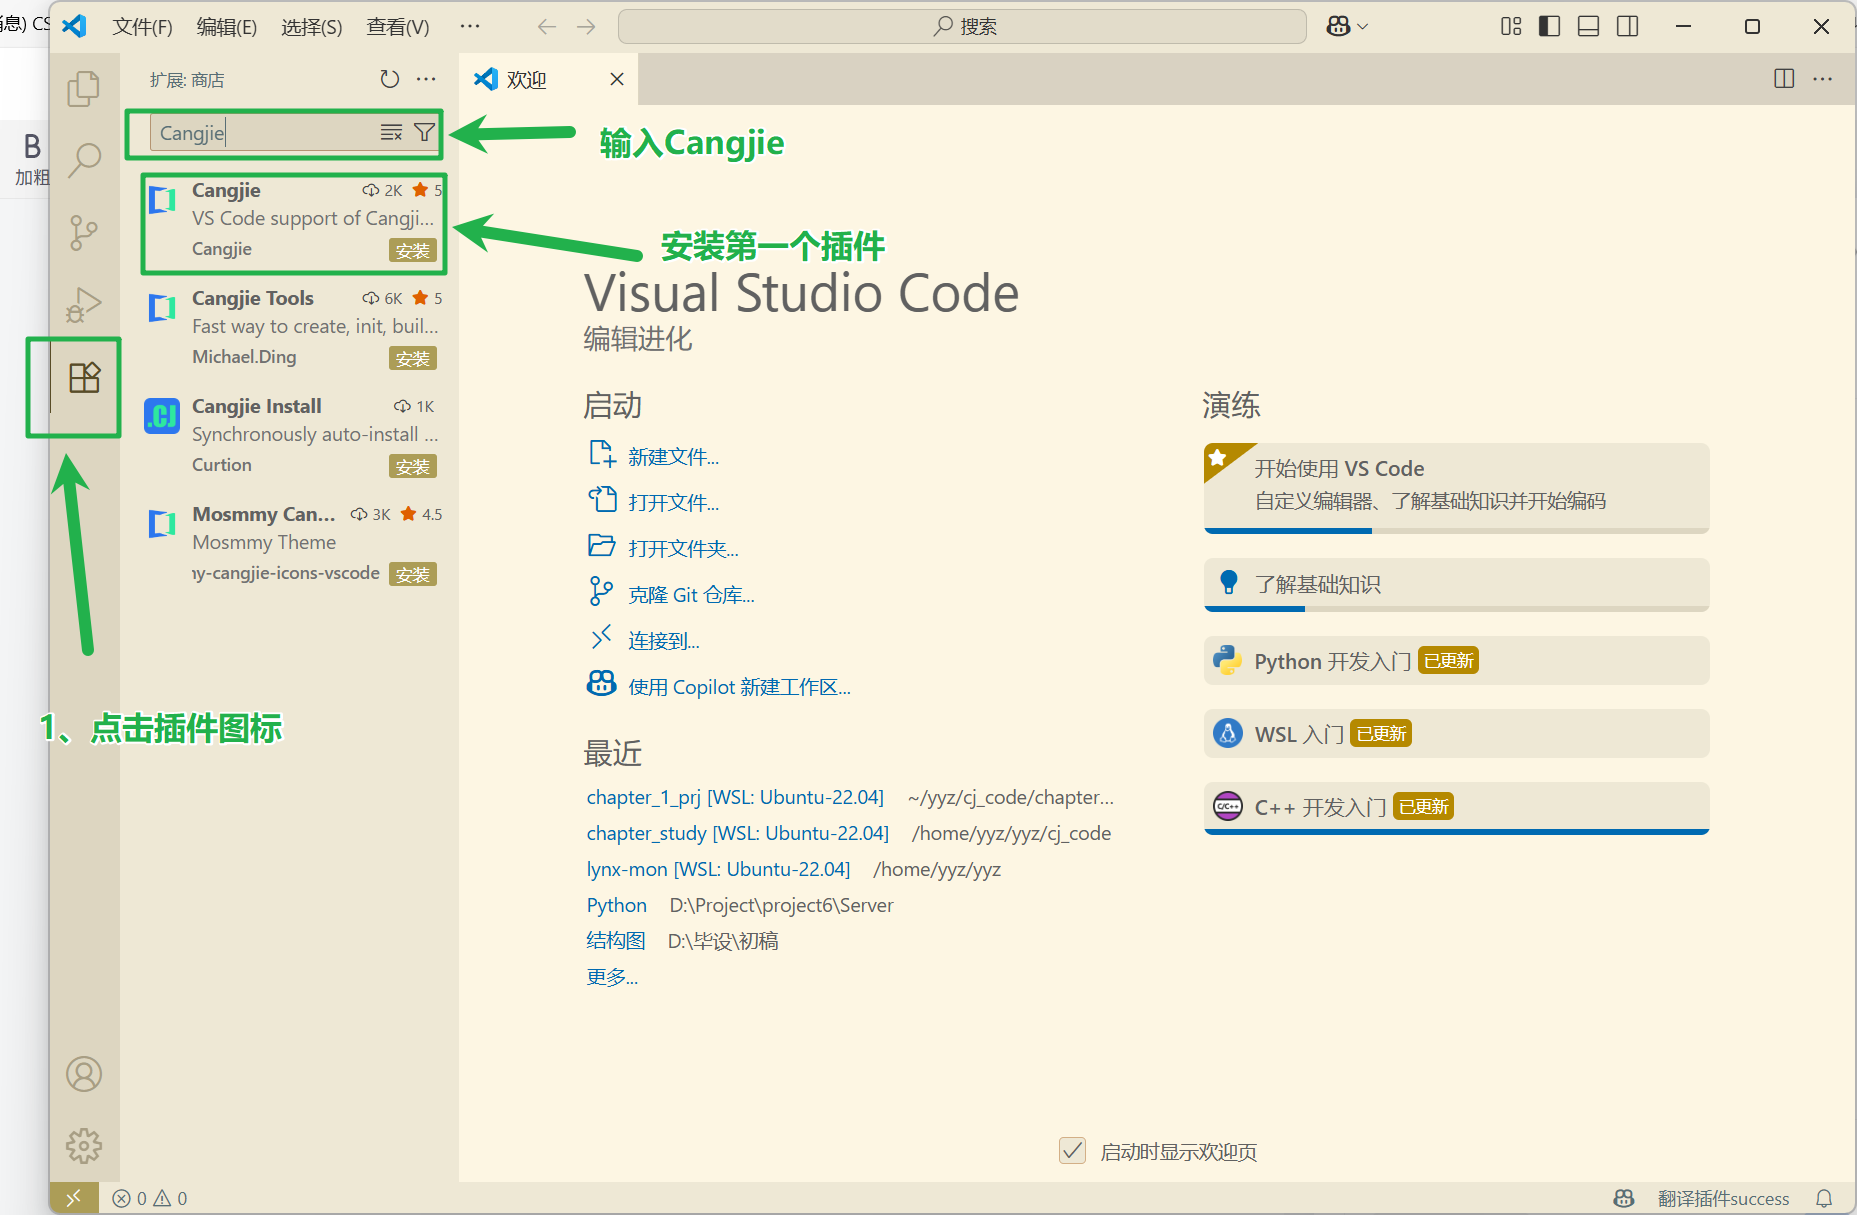Open the 查看(V) menu

397,27
